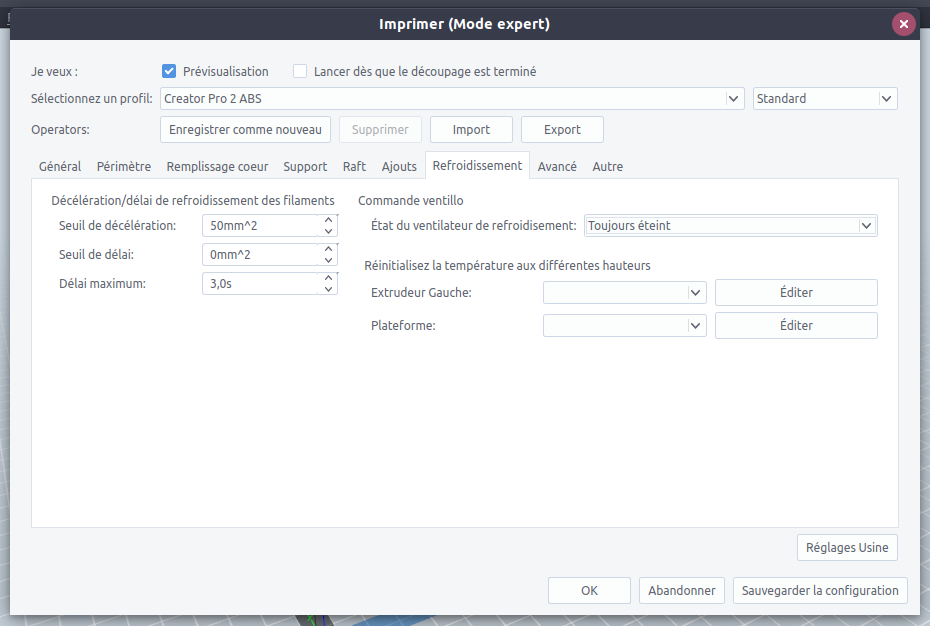This screenshot has width=930, height=626.
Task: Expand the Extrudeur Gauche dropdown
Action: [x=696, y=293]
